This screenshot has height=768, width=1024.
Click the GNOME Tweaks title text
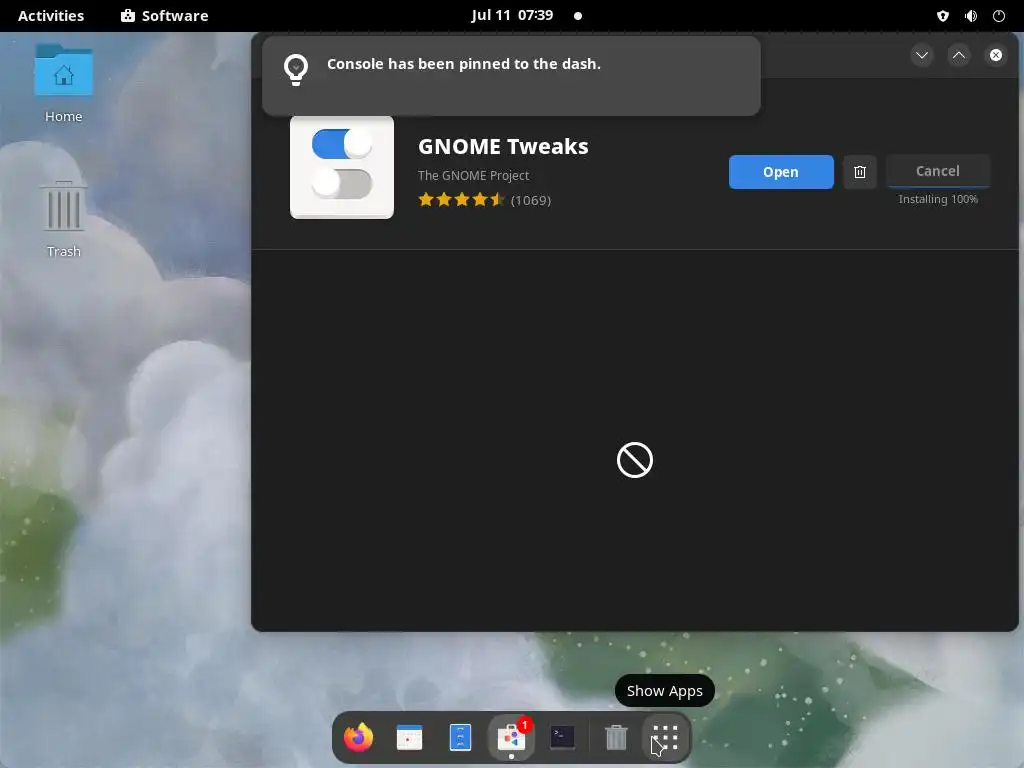click(503, 146)
